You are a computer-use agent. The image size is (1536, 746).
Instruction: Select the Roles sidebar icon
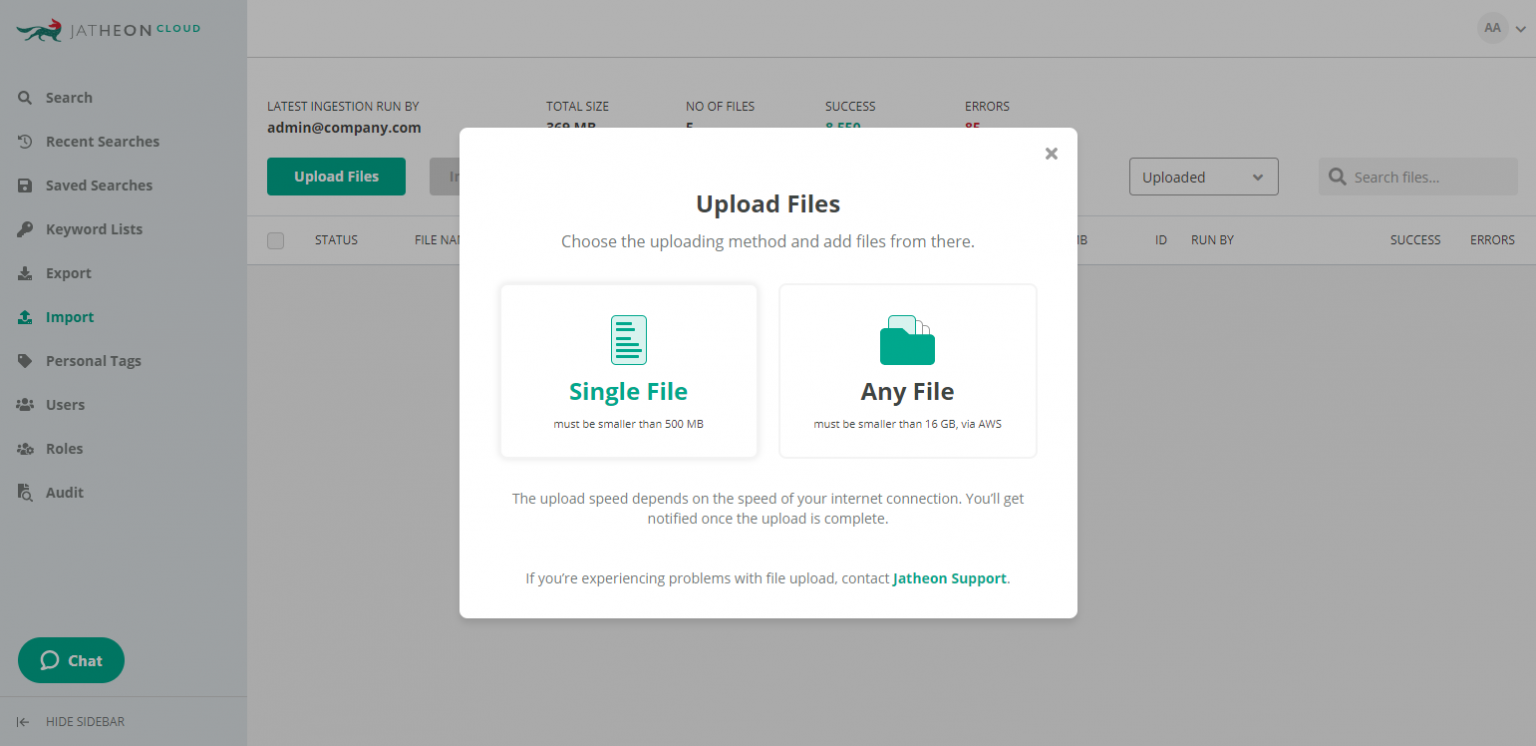[26, 448]
